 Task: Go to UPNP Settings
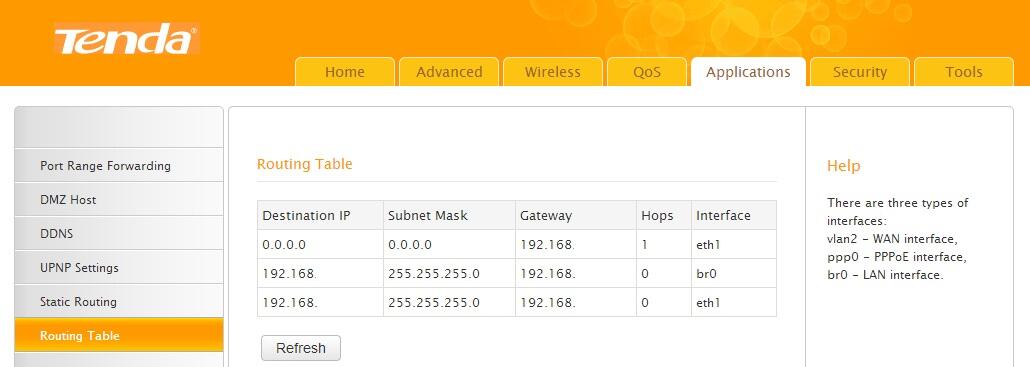point(119,268)
